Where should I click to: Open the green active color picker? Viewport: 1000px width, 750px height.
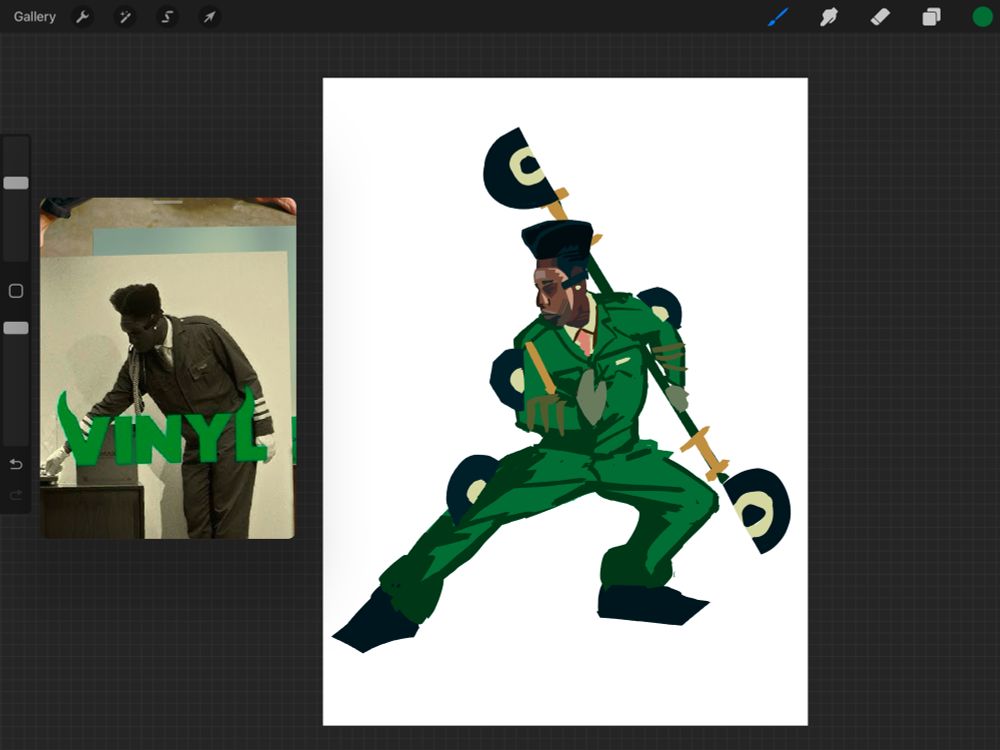pyautogui.click(x=982, y=17)
